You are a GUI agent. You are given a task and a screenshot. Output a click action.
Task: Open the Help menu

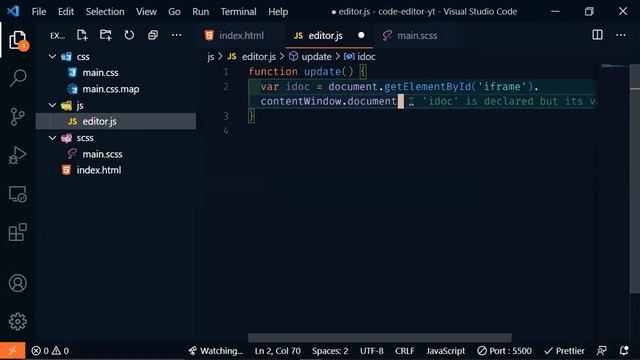(278, 11)
